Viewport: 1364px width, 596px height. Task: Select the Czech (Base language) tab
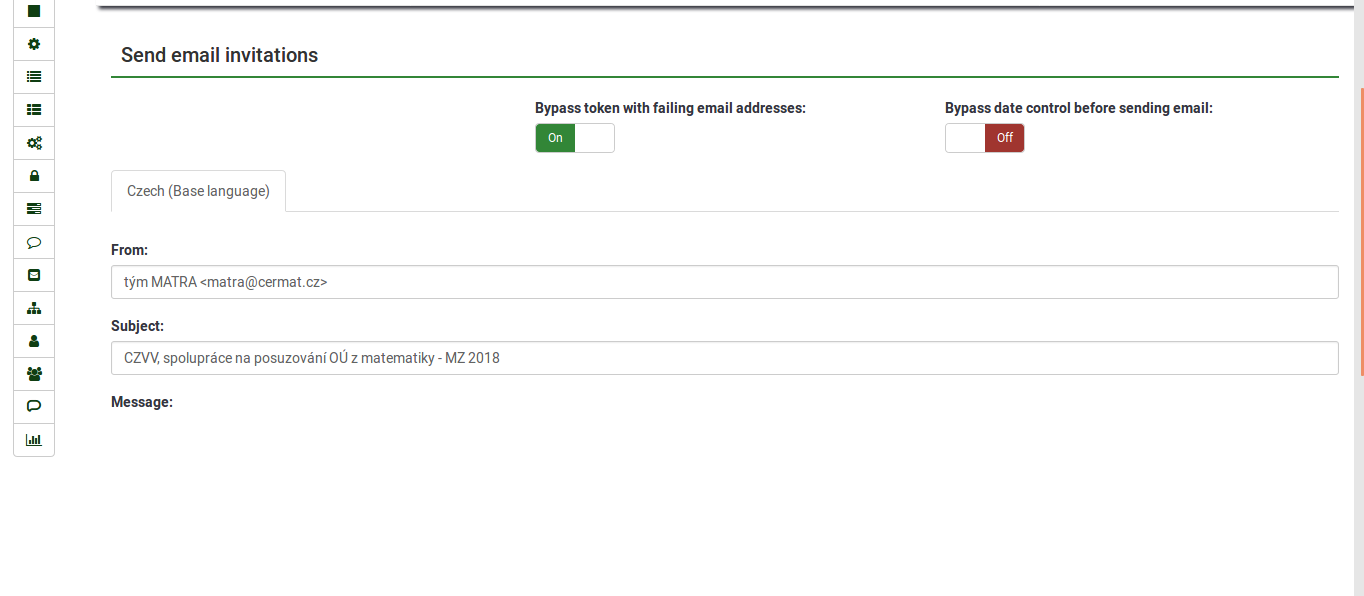coord(198,191)
